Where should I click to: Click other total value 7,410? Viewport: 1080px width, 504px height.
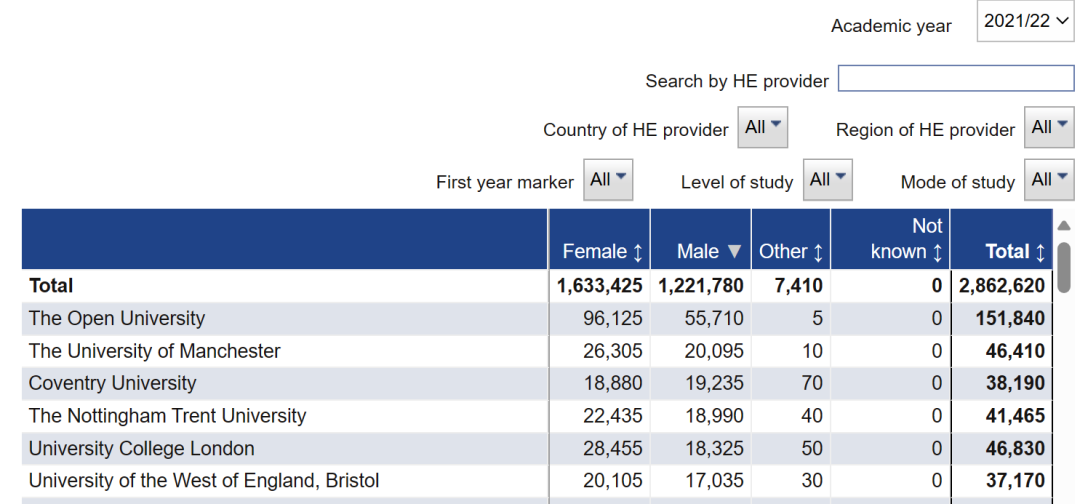(x=798, y=286)
